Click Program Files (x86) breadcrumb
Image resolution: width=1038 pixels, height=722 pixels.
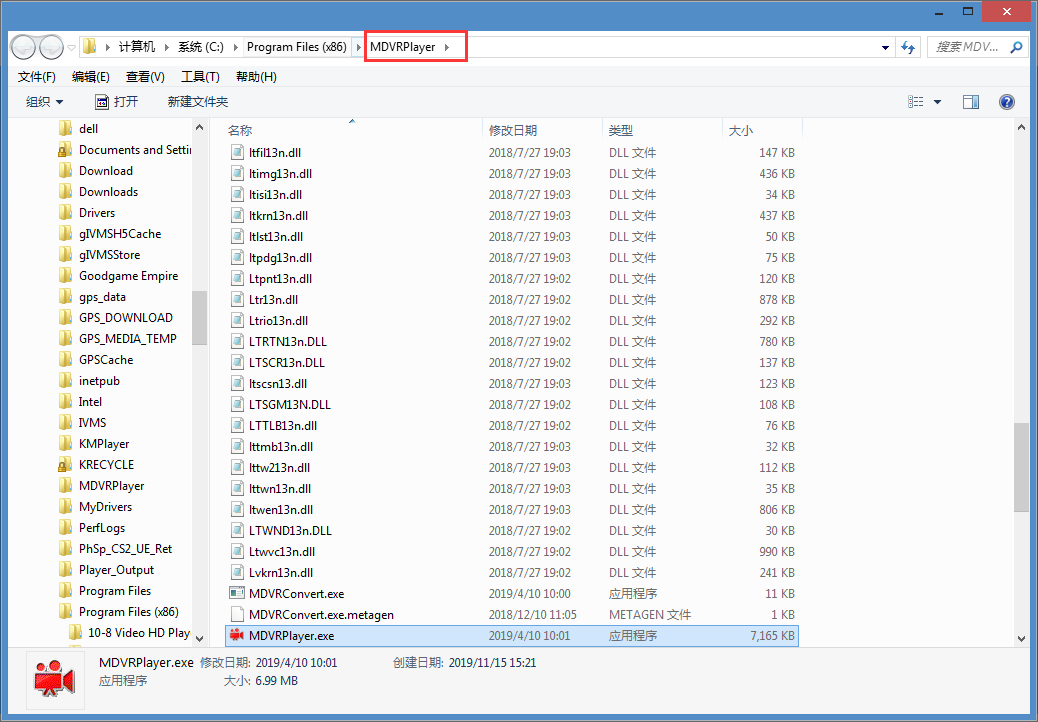tap(297, 47)
